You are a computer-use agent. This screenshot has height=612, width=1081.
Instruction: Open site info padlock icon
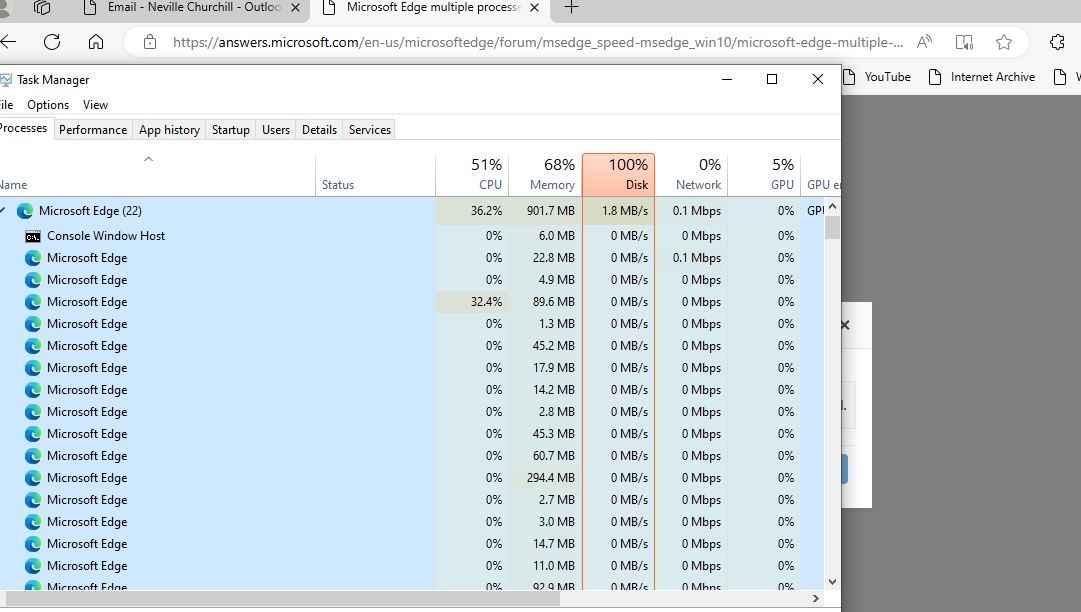click(x=150, y=42)
